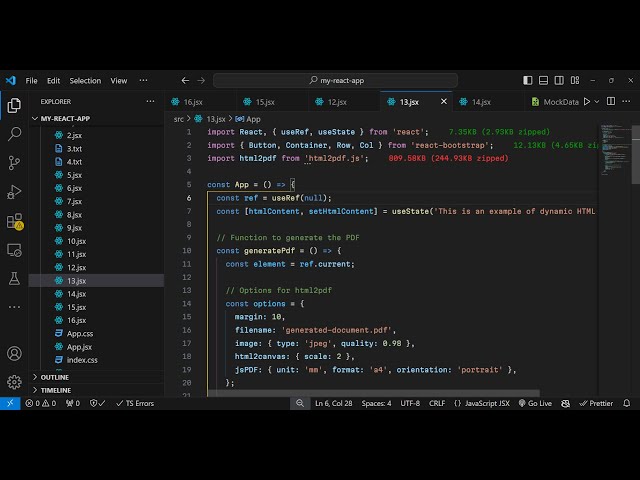640x480 pixels.
Task: Open the Manage gear icon
Action: click(14, 381)
